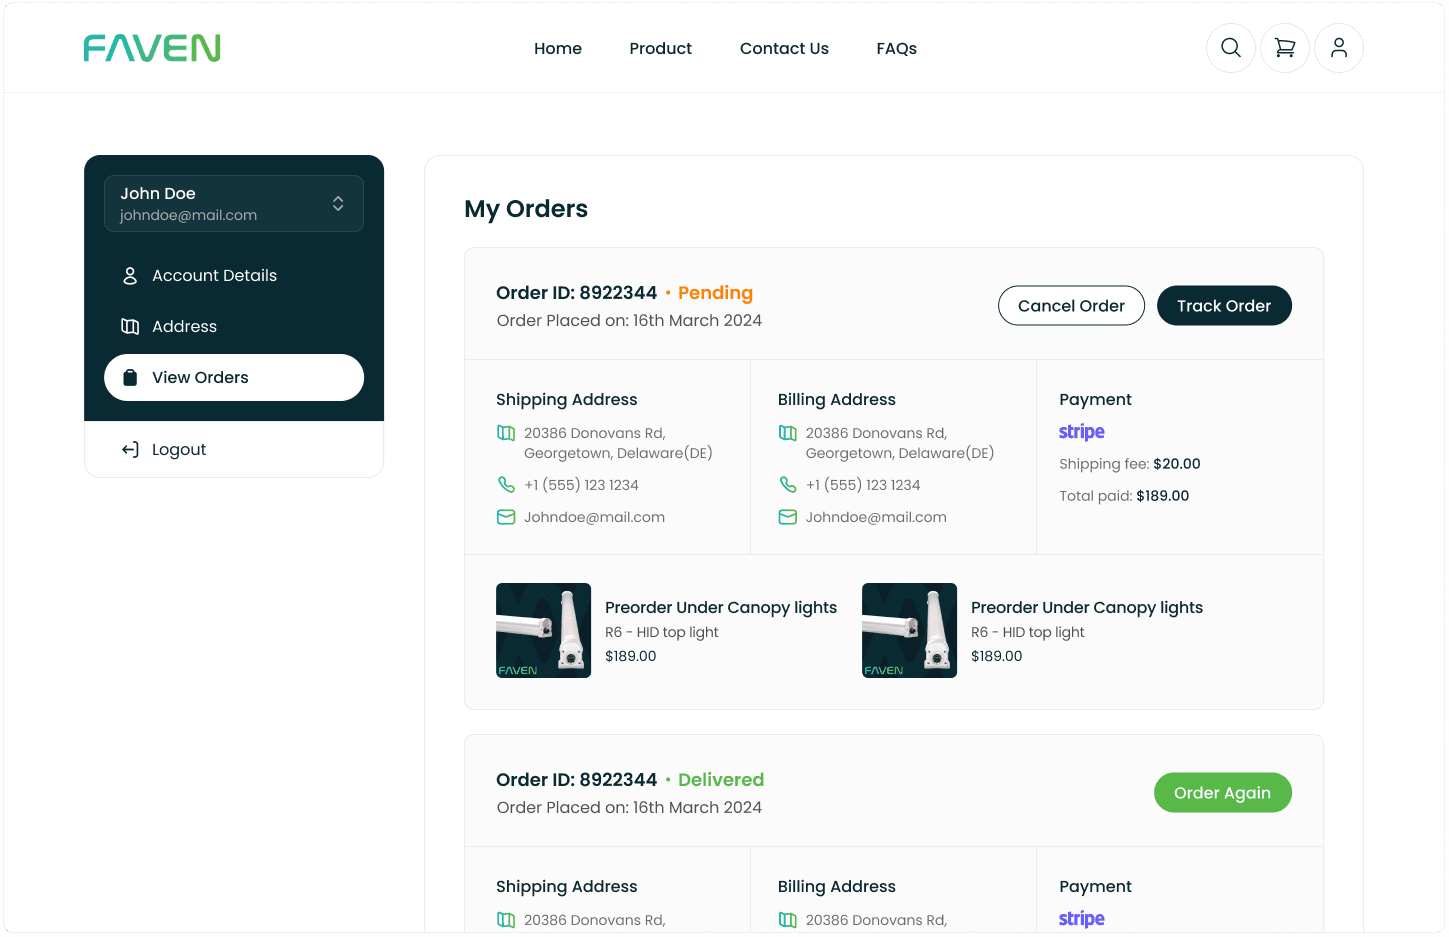Click Total paid $189.00 text
The height and width of the screenshot is (937, 1449).
click(x=1124, y=496)
